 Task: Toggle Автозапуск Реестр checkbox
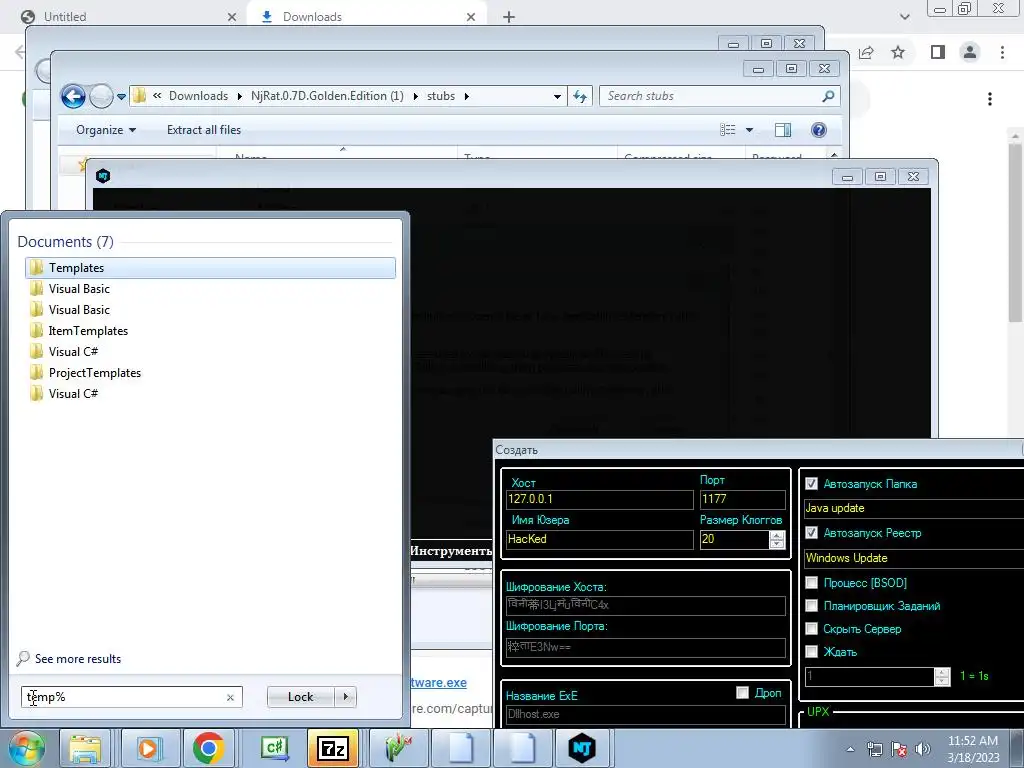pyautogui.click(x=811, y=533)
